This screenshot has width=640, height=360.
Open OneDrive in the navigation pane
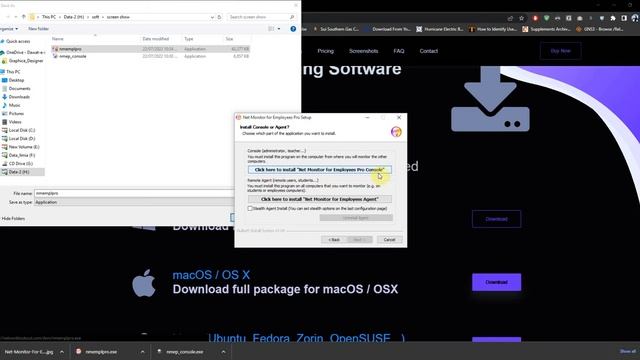tap(23, 53)
